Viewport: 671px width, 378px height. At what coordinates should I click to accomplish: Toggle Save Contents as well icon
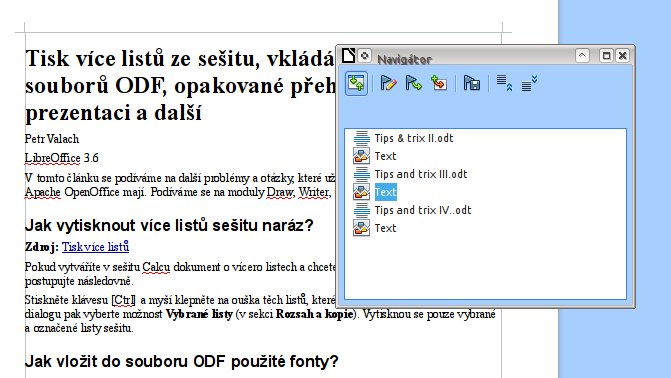[x=472, y=83]
